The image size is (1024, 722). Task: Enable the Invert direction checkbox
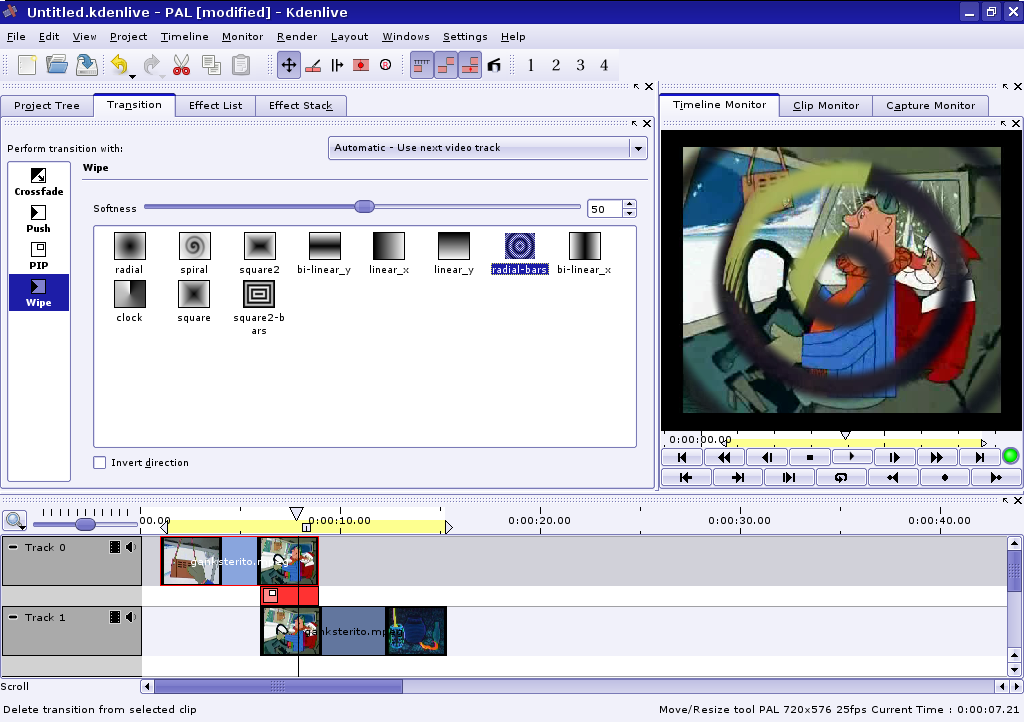click(100, 463)
